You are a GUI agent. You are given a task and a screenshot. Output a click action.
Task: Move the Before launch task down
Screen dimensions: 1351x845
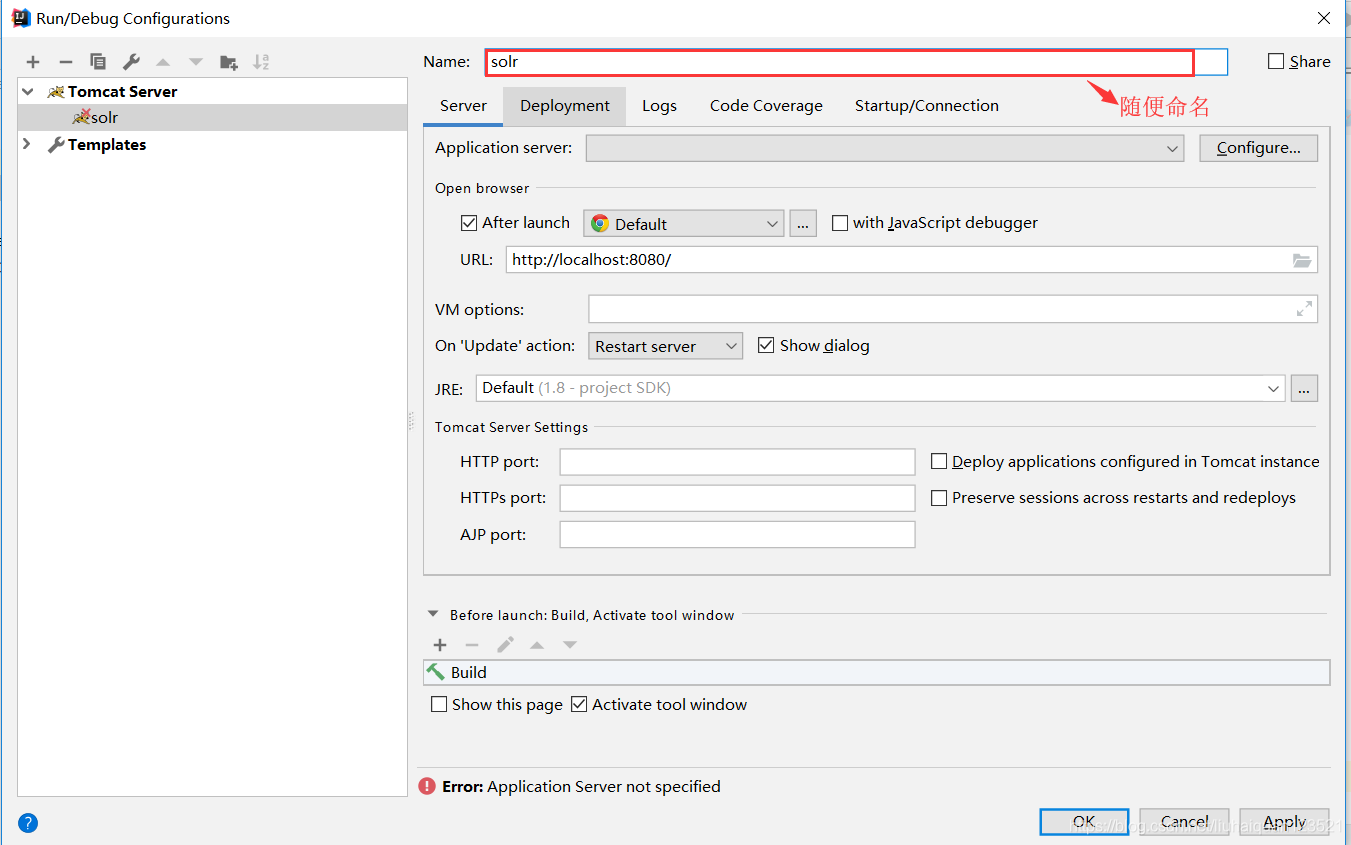pyautogui.click(x=570, y=645)
